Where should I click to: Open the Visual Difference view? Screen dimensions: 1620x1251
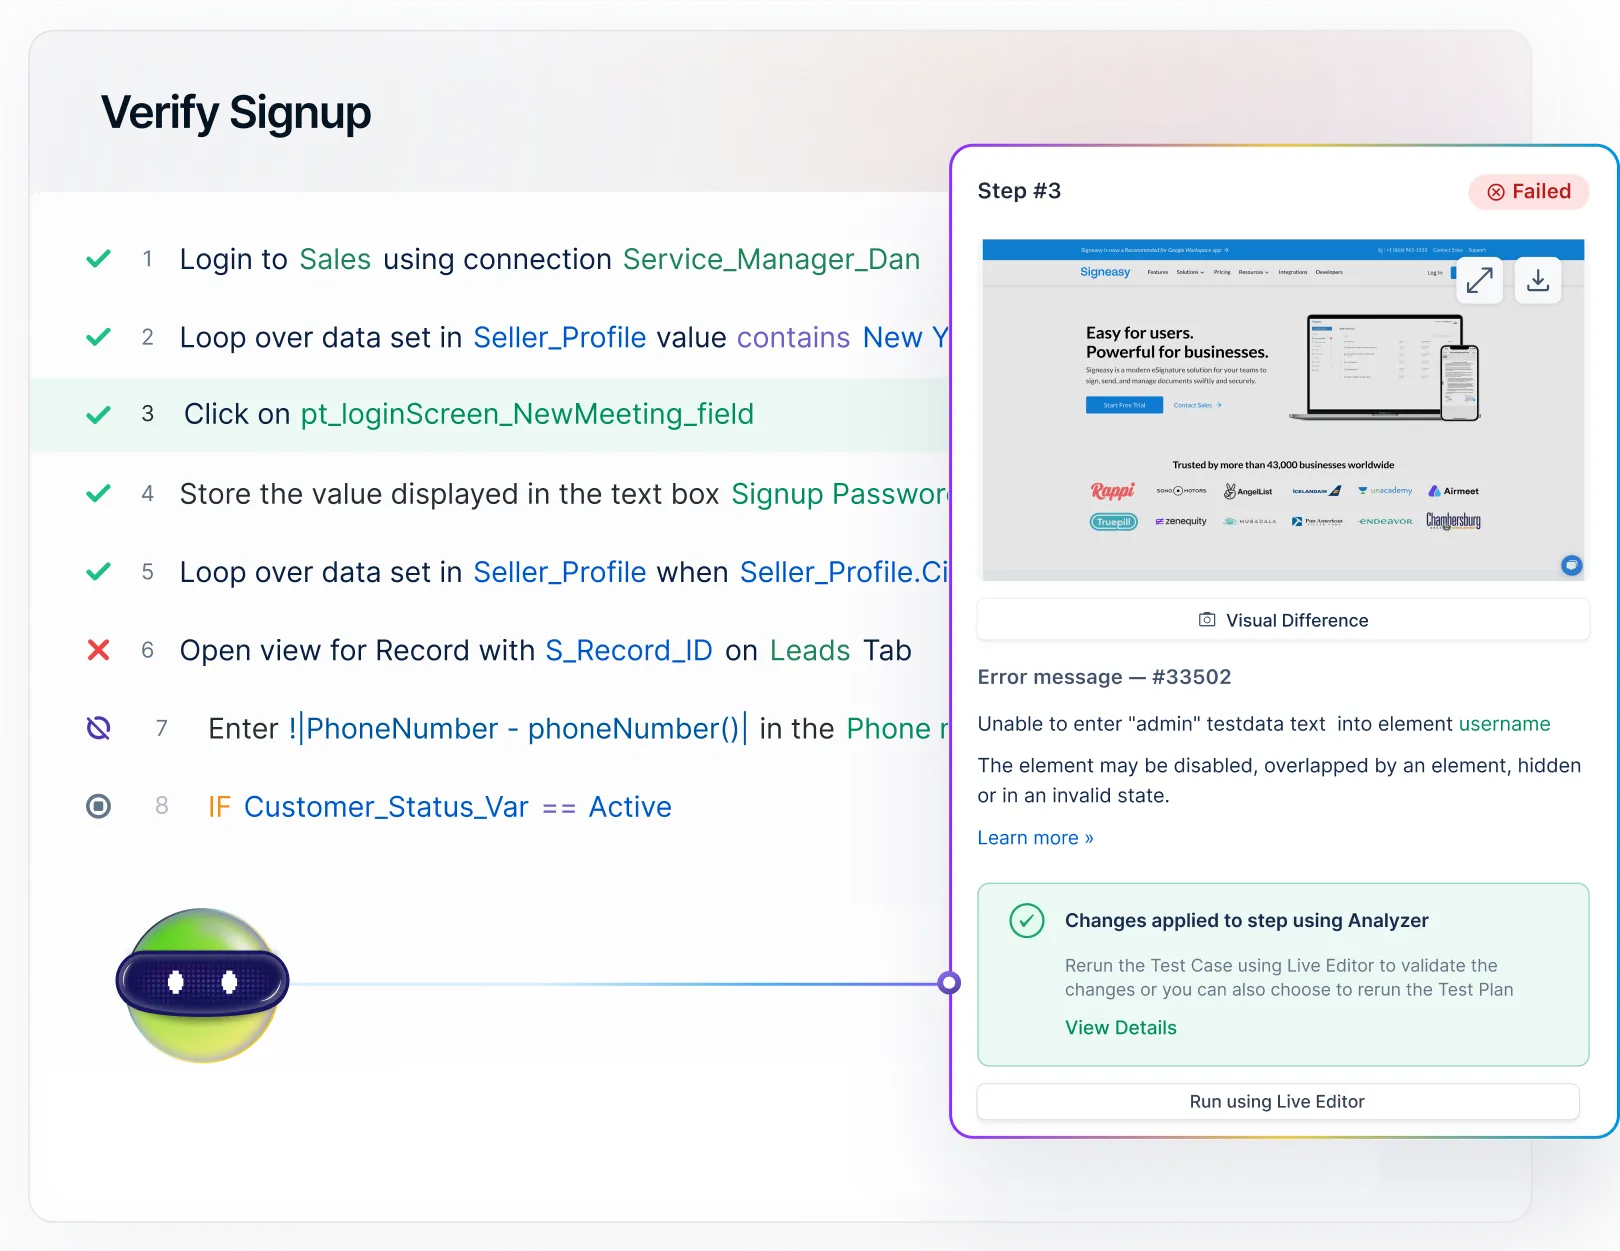click(1283, 620)
